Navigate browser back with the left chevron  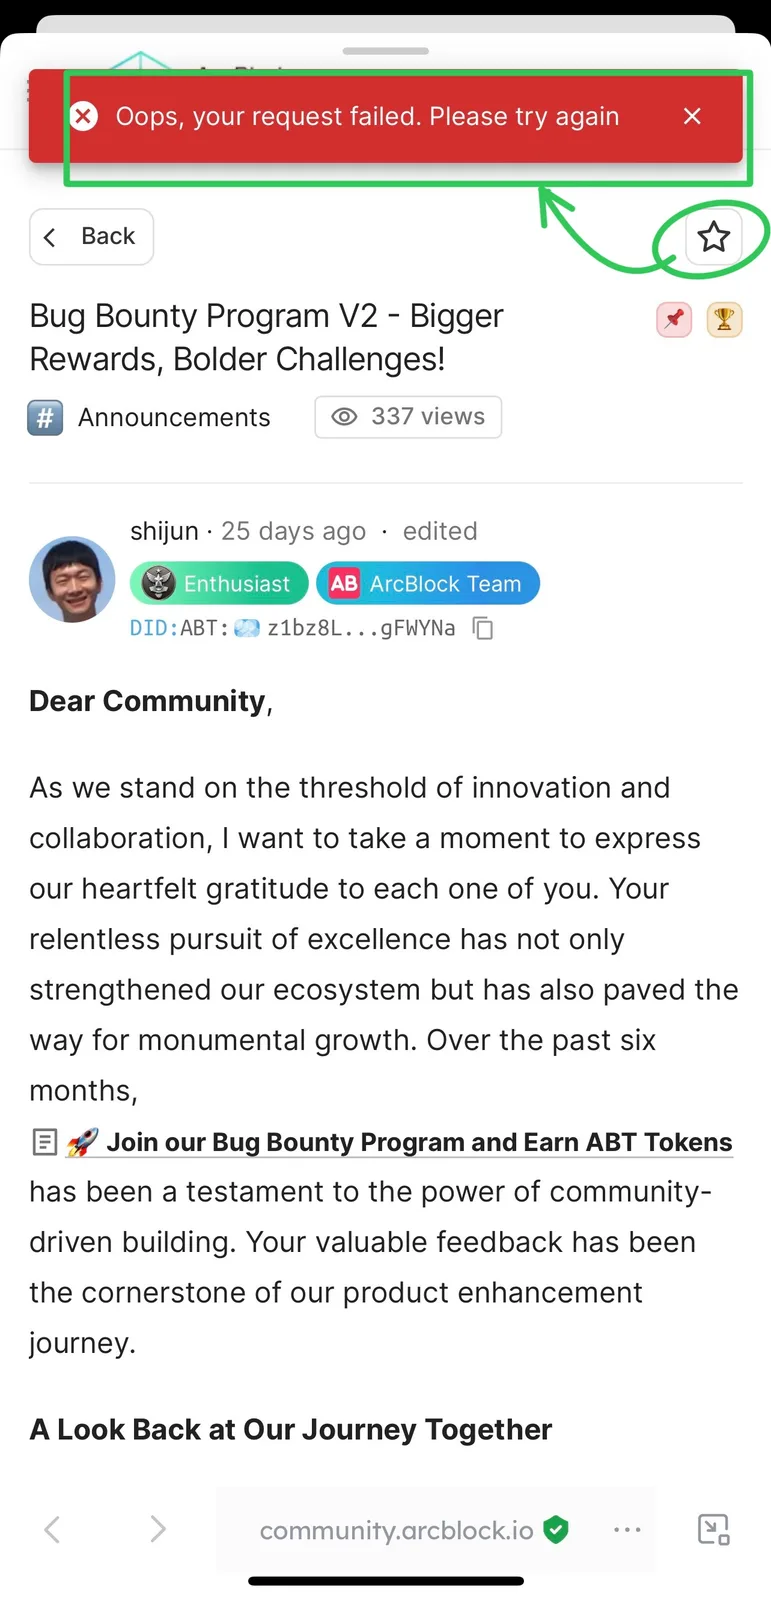tap(52, 1529)
